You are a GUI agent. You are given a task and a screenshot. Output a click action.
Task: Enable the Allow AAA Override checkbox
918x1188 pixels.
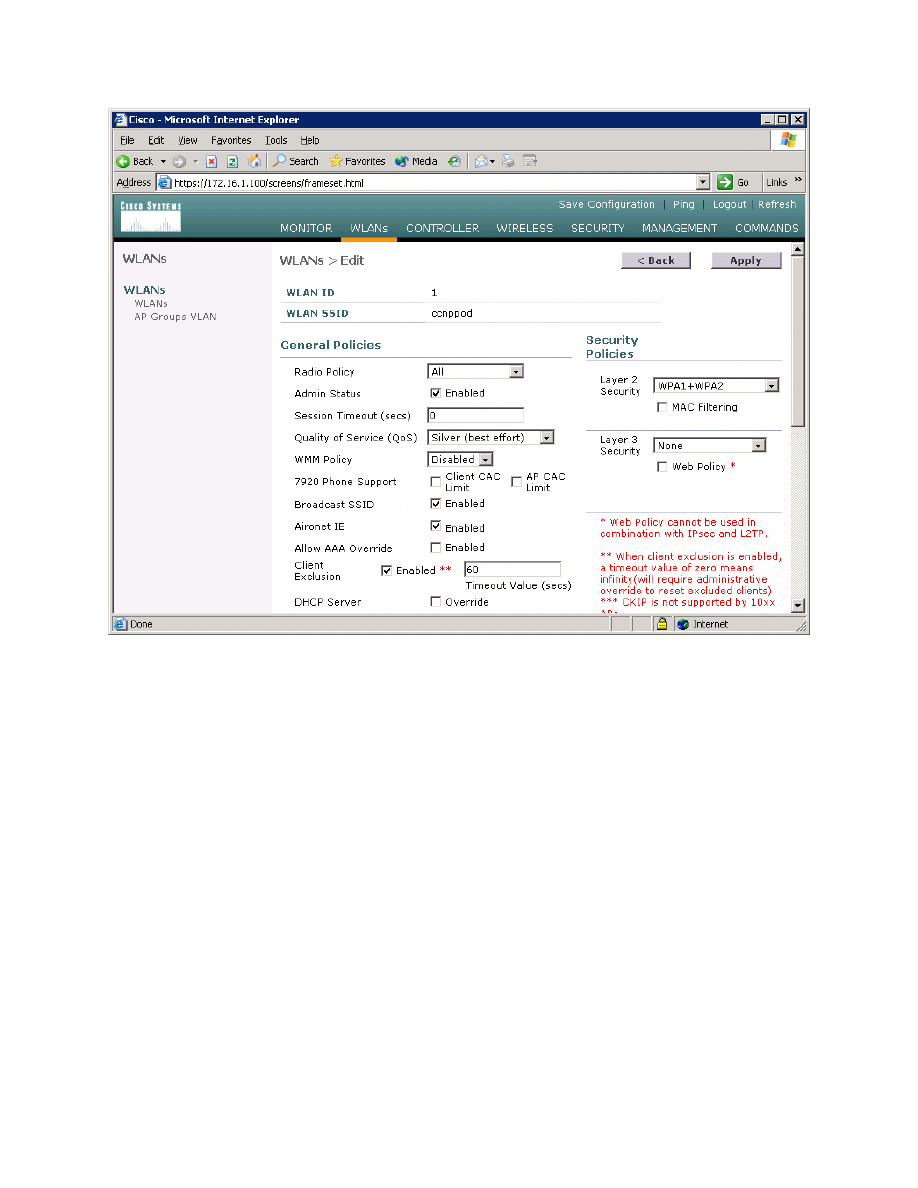click(x=435, y=548)
